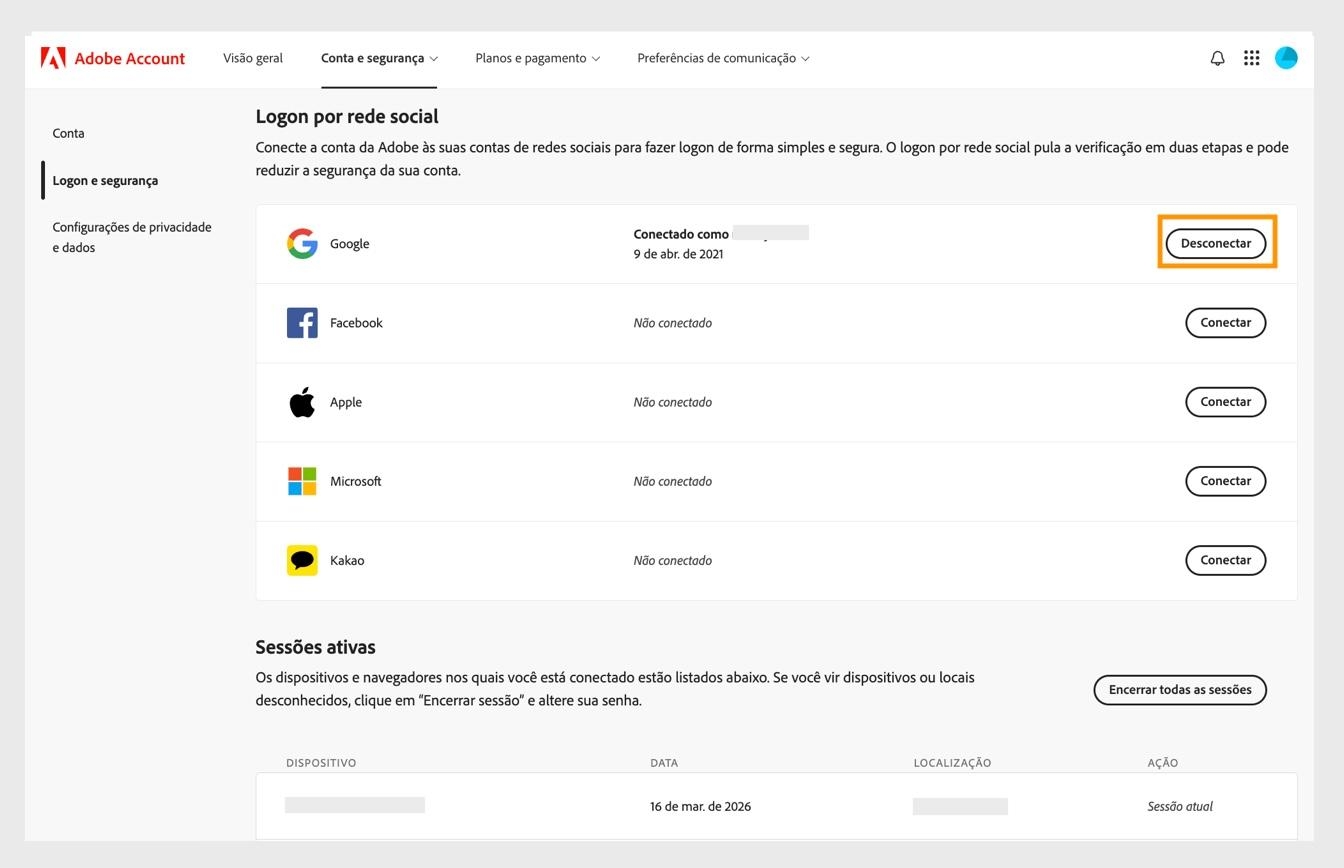Expand the Planos e pagamento dropdown
This screenshot has height=868, width=1344.
(x=536, y=57)
